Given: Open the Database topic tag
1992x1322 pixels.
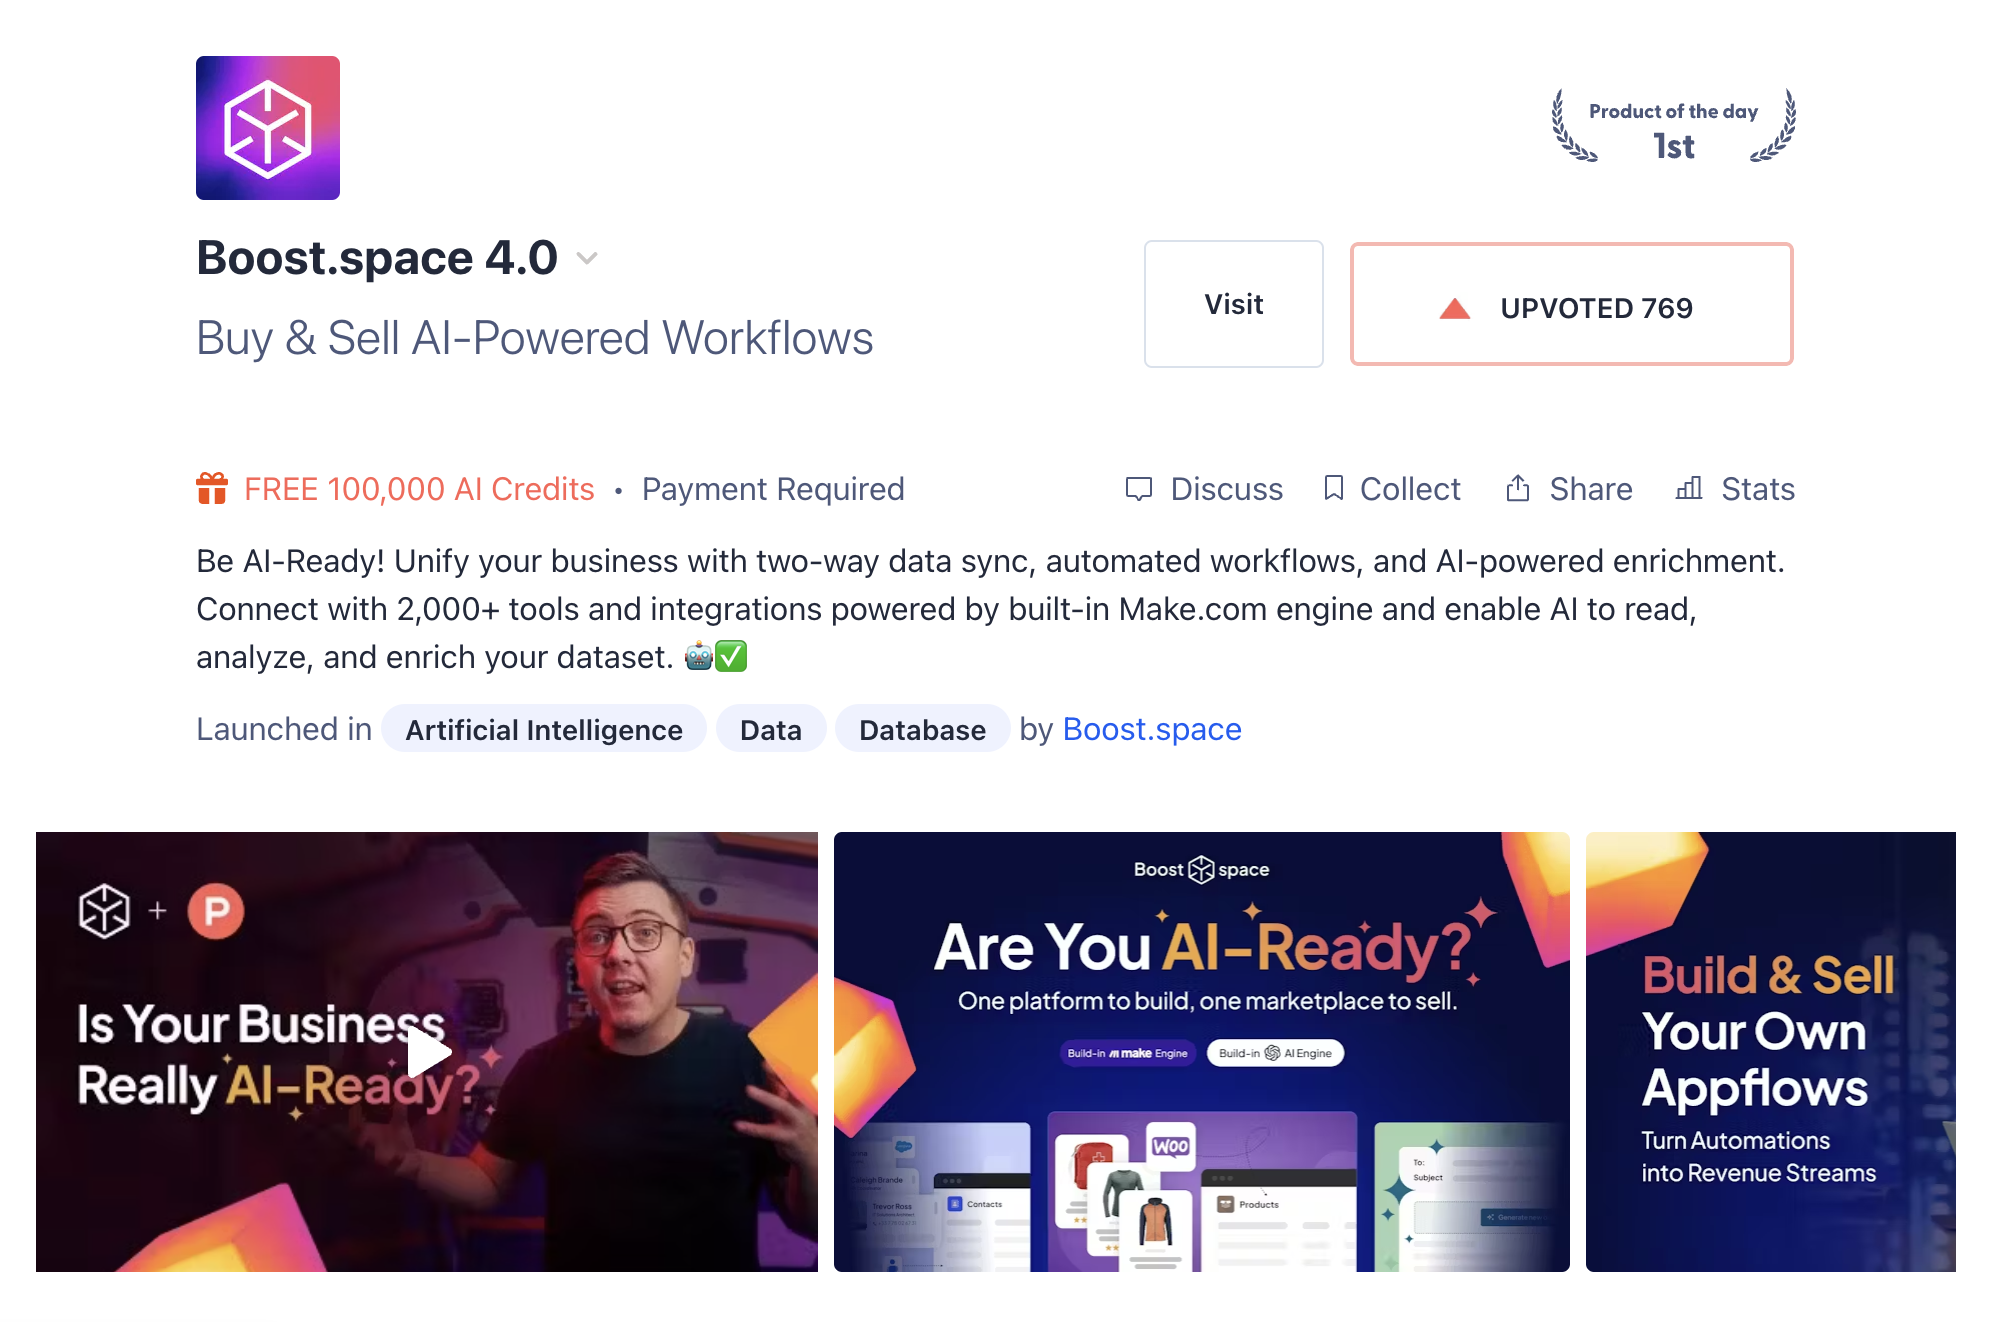Looking at the screenshot, I should click(x=922, y=729).
